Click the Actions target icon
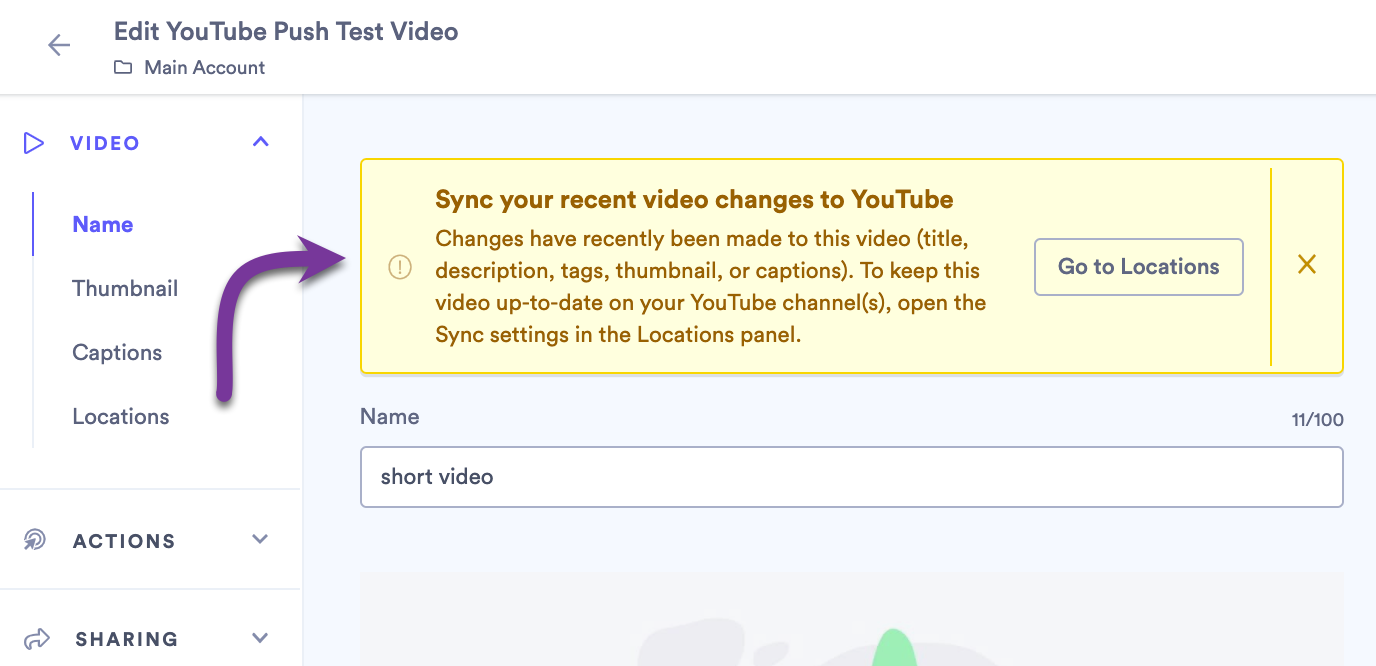Viewport: 1376px width, 666px height. (x=35, y=540)
